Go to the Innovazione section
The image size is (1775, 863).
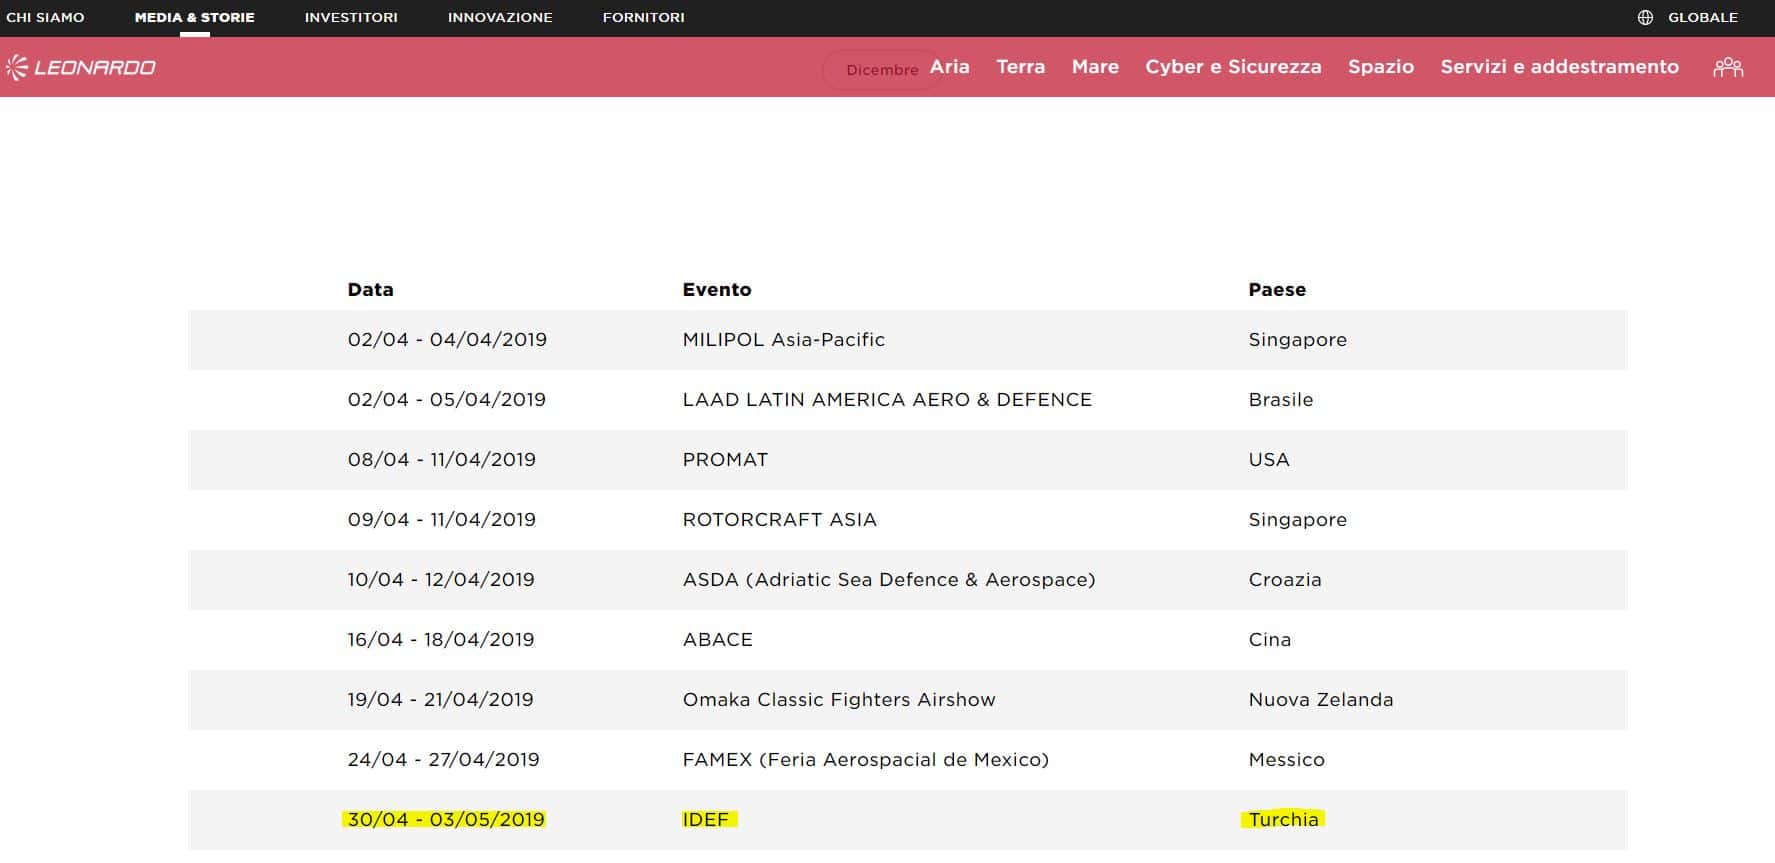coord(500,17)
